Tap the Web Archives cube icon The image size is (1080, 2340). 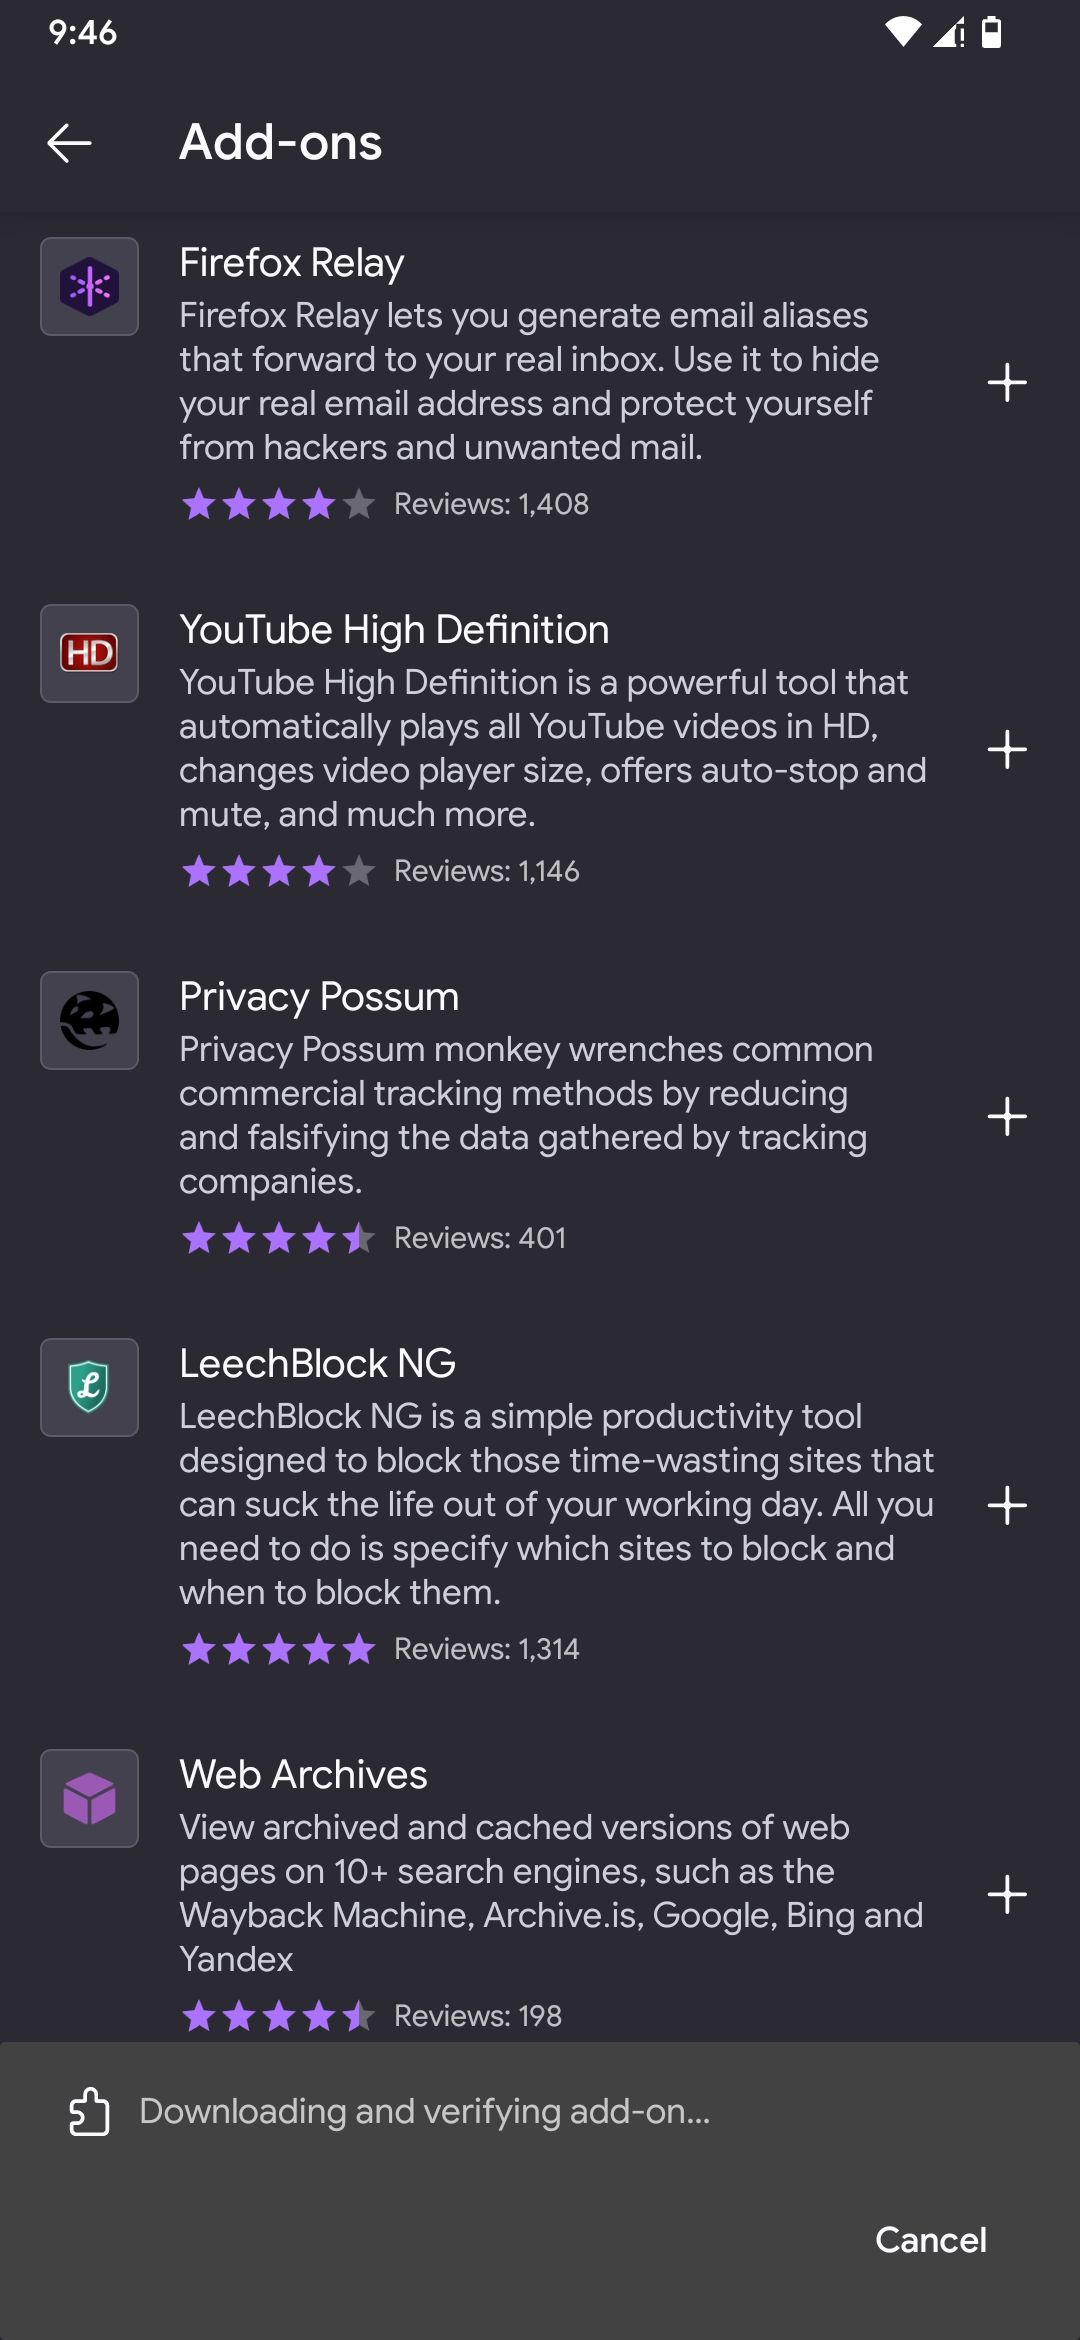[x=89, y=1799]
